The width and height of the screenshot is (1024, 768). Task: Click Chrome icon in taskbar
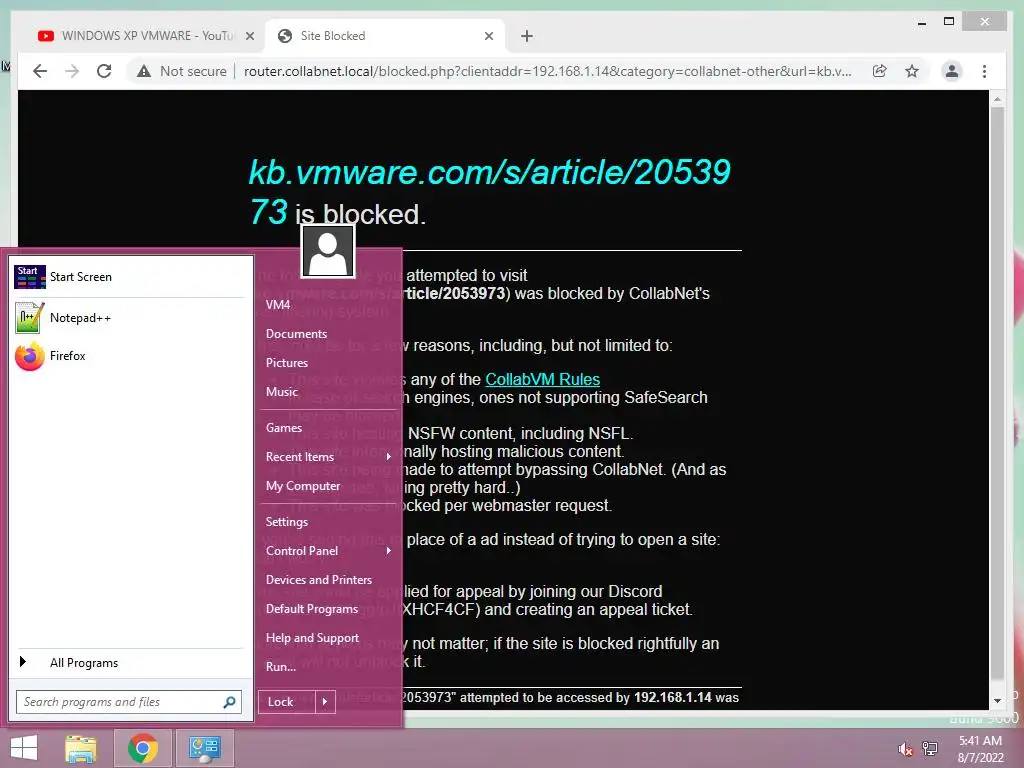pyautogui.click(x=143, y=748)
